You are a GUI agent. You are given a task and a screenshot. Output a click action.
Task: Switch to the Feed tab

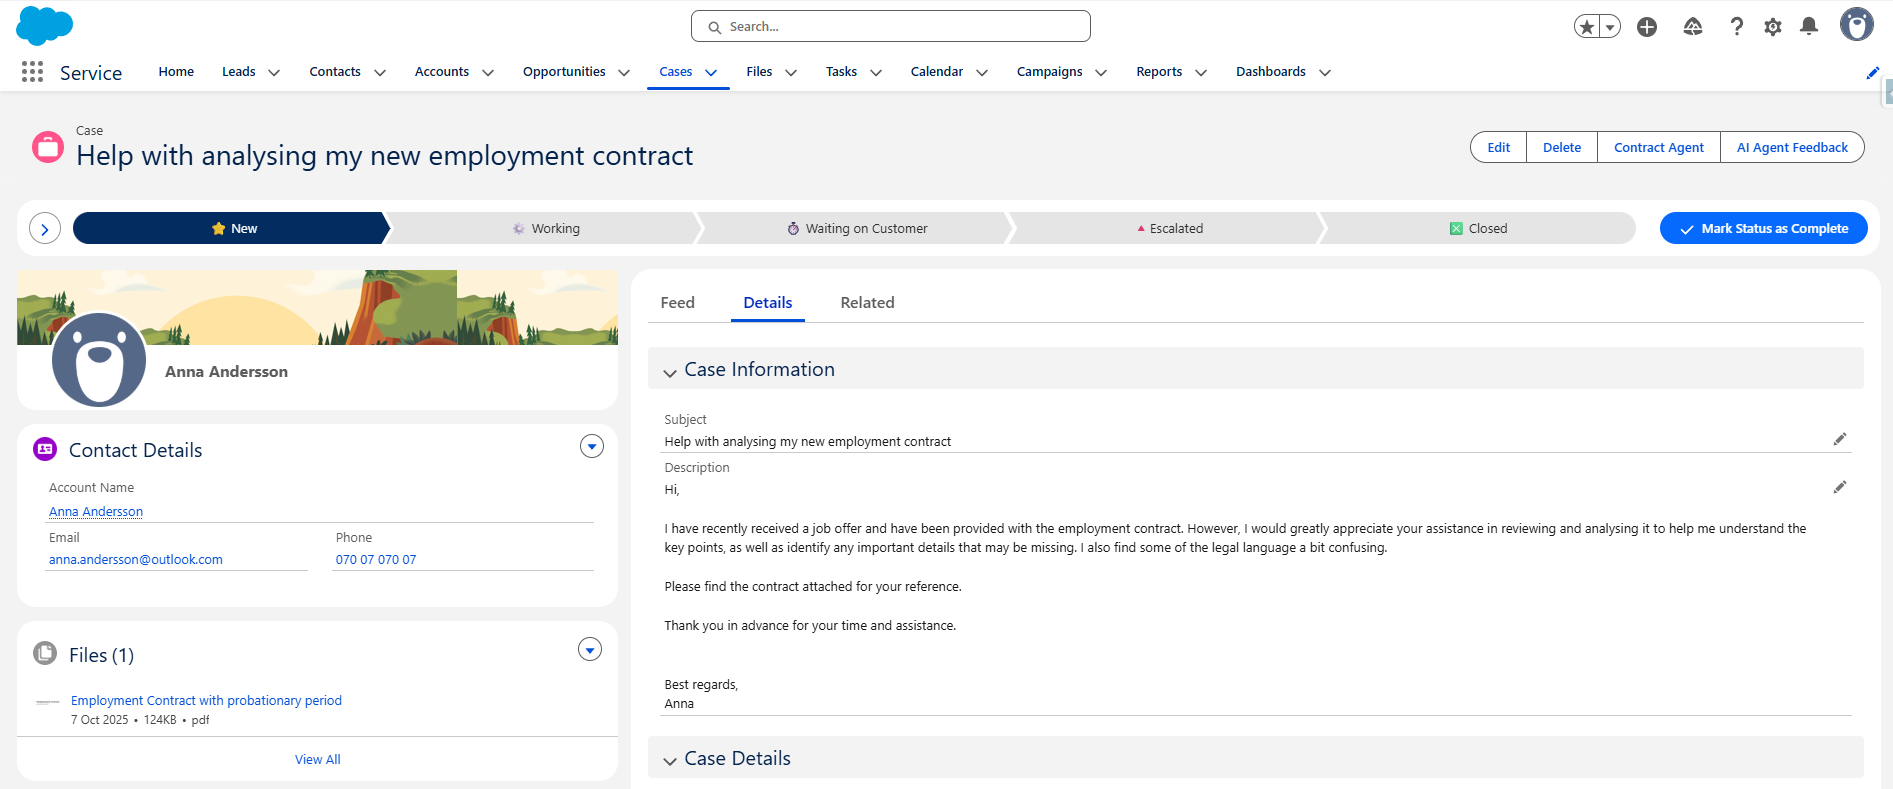coord(677,303)
